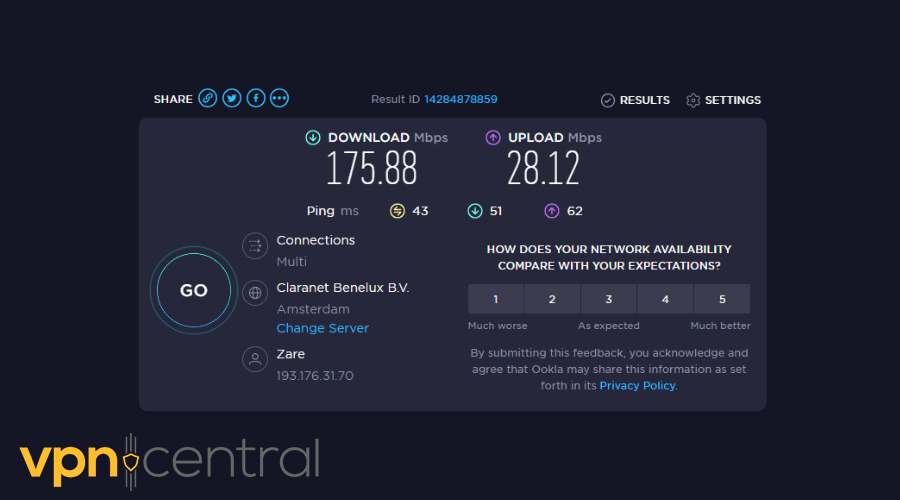Screen dimensions: 900x500
Task: Click the user profile icon beside Zare
Action: 255,359
